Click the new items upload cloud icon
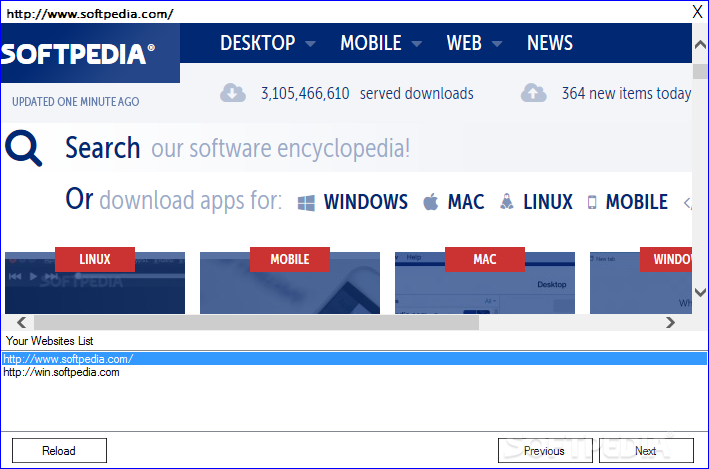Image resolution: width=709 pixels, height=469 pixels. pos(534,93)
